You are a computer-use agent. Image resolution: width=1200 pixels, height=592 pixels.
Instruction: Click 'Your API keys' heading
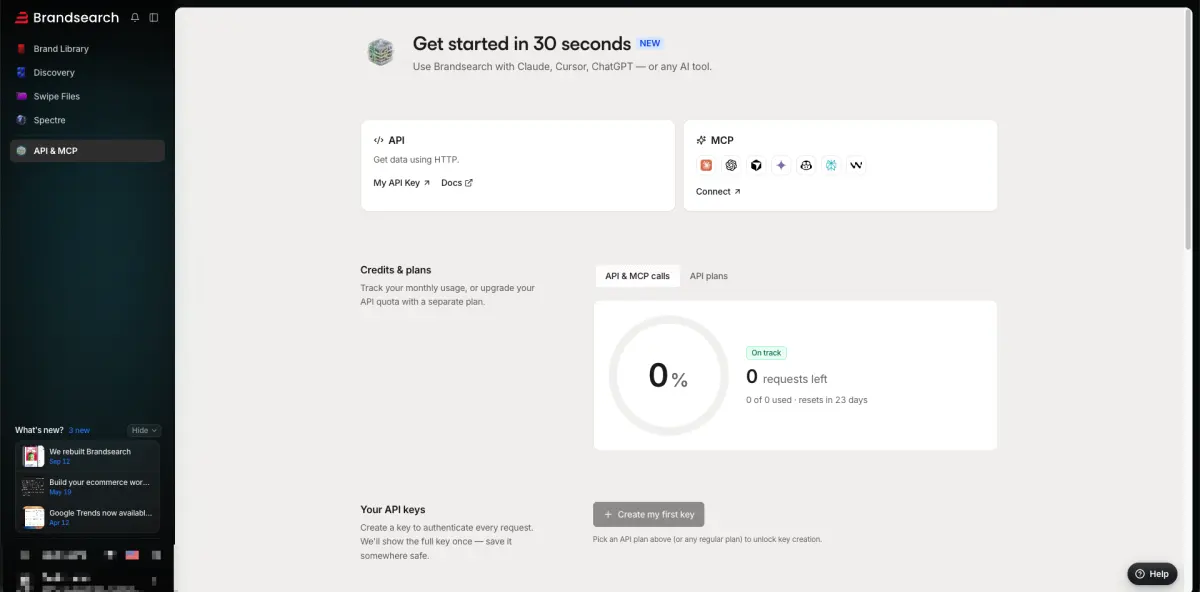coord(393,510)
